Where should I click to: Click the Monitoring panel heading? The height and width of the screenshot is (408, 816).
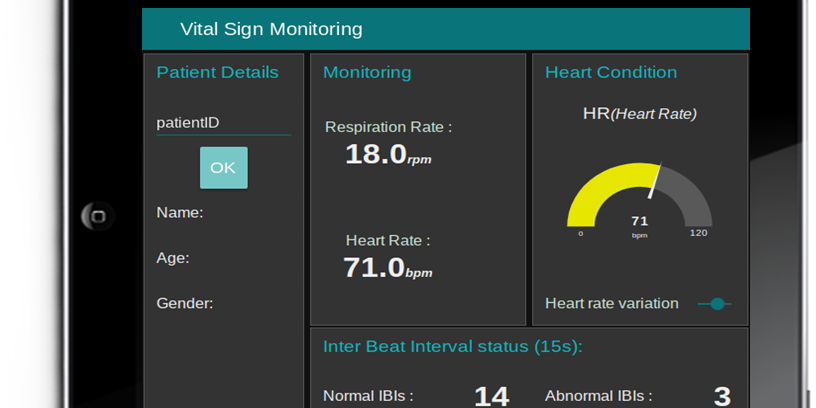367,72
